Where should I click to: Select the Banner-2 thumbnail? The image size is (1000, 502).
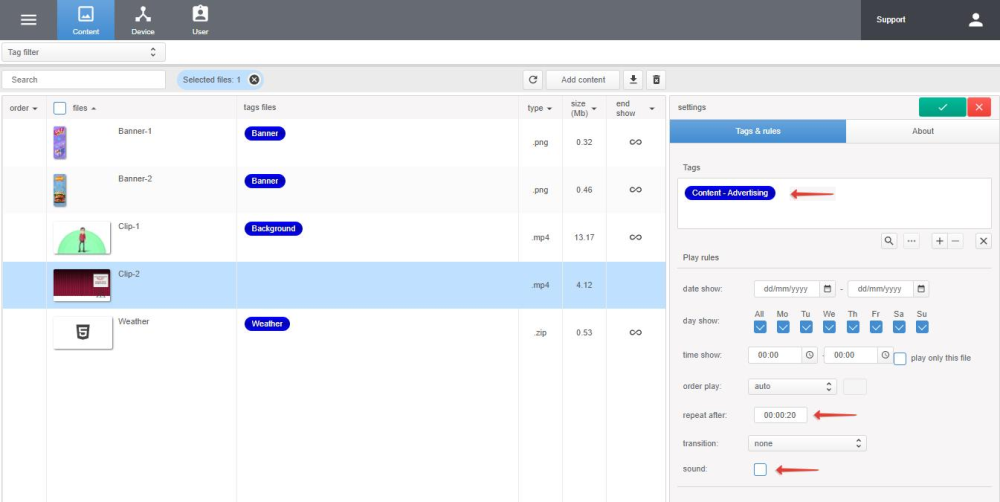60,191
